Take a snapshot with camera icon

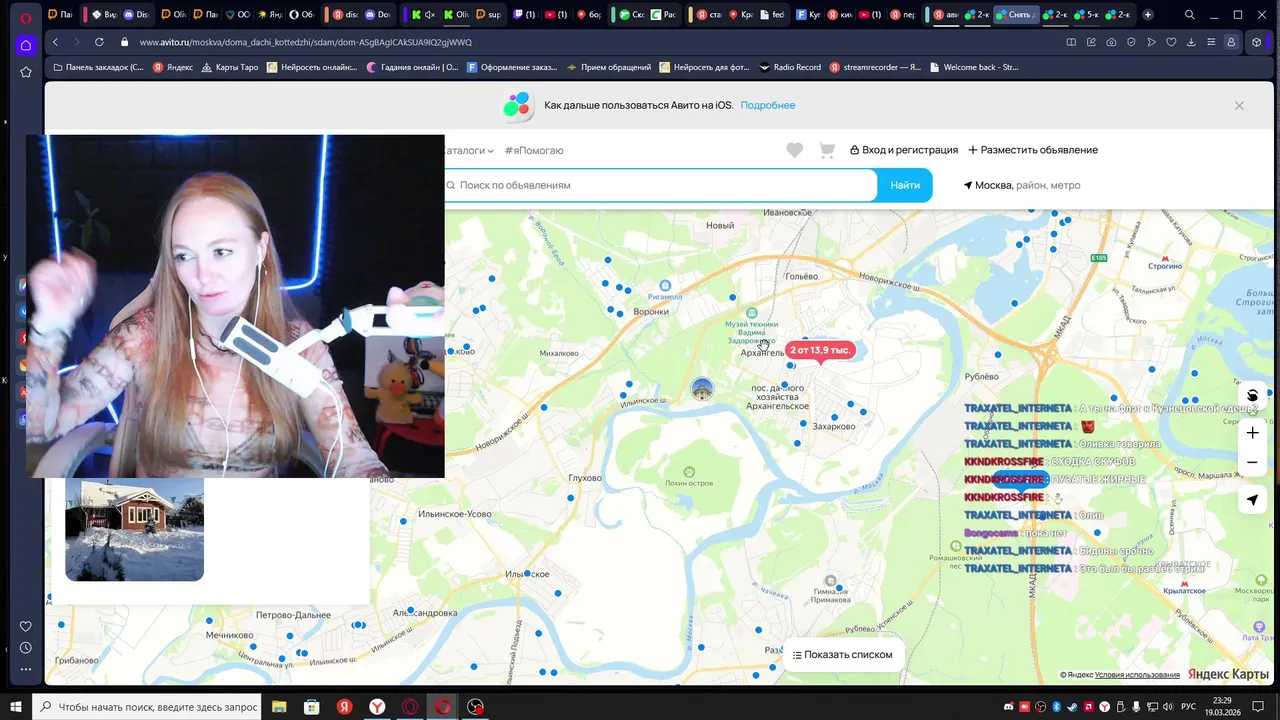[x=1111, y=42]
